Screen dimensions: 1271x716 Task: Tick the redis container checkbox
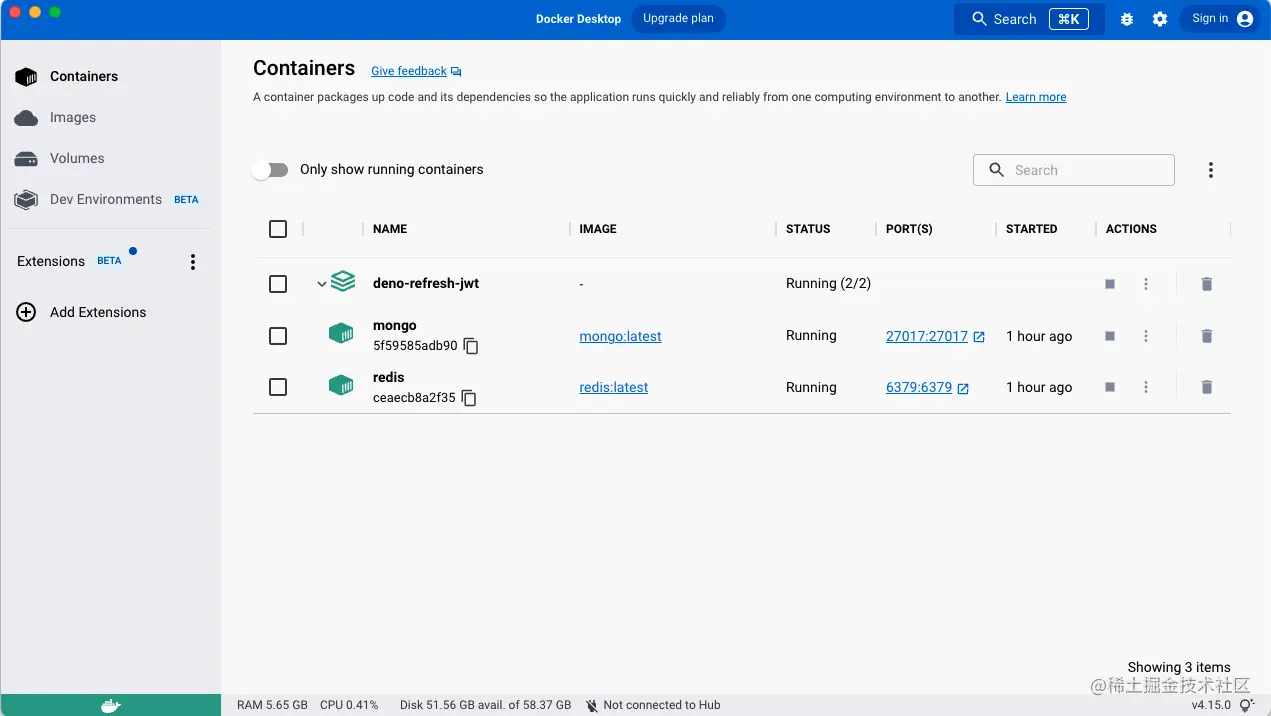click(x=278, y=387)
